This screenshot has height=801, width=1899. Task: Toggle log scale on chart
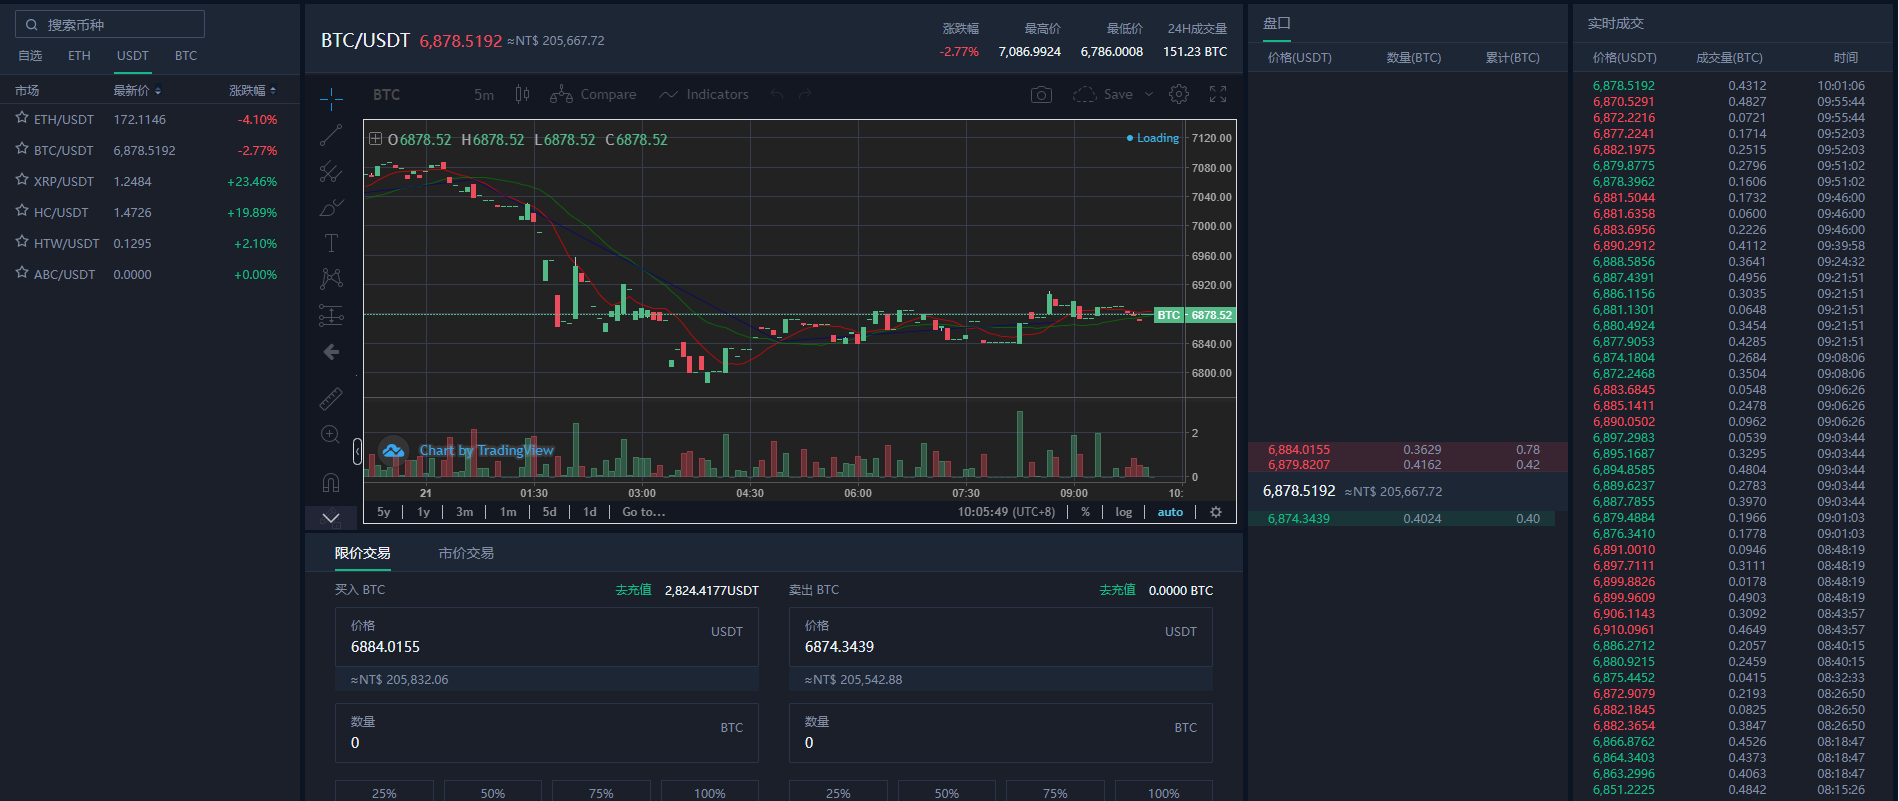[x=1123, y=512]
